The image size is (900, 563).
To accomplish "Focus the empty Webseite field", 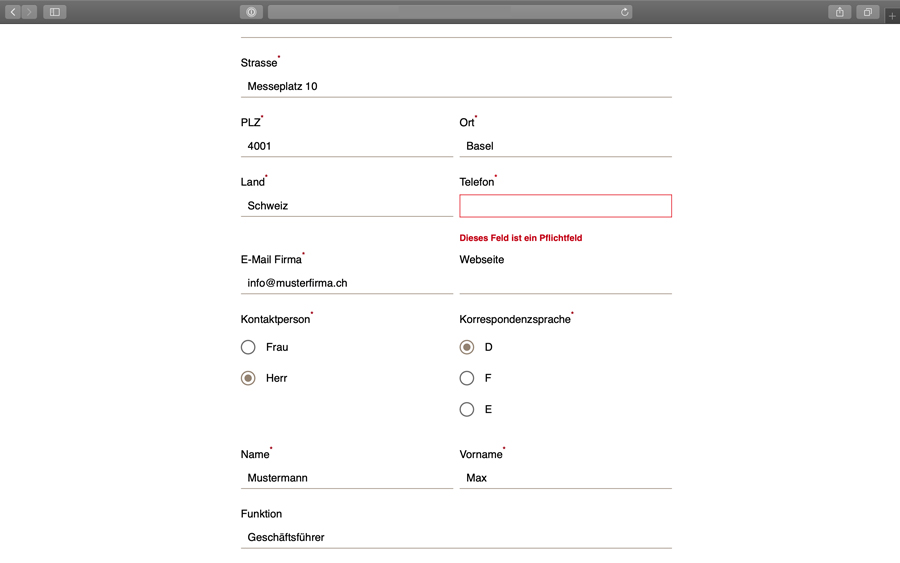I will 565,283.
